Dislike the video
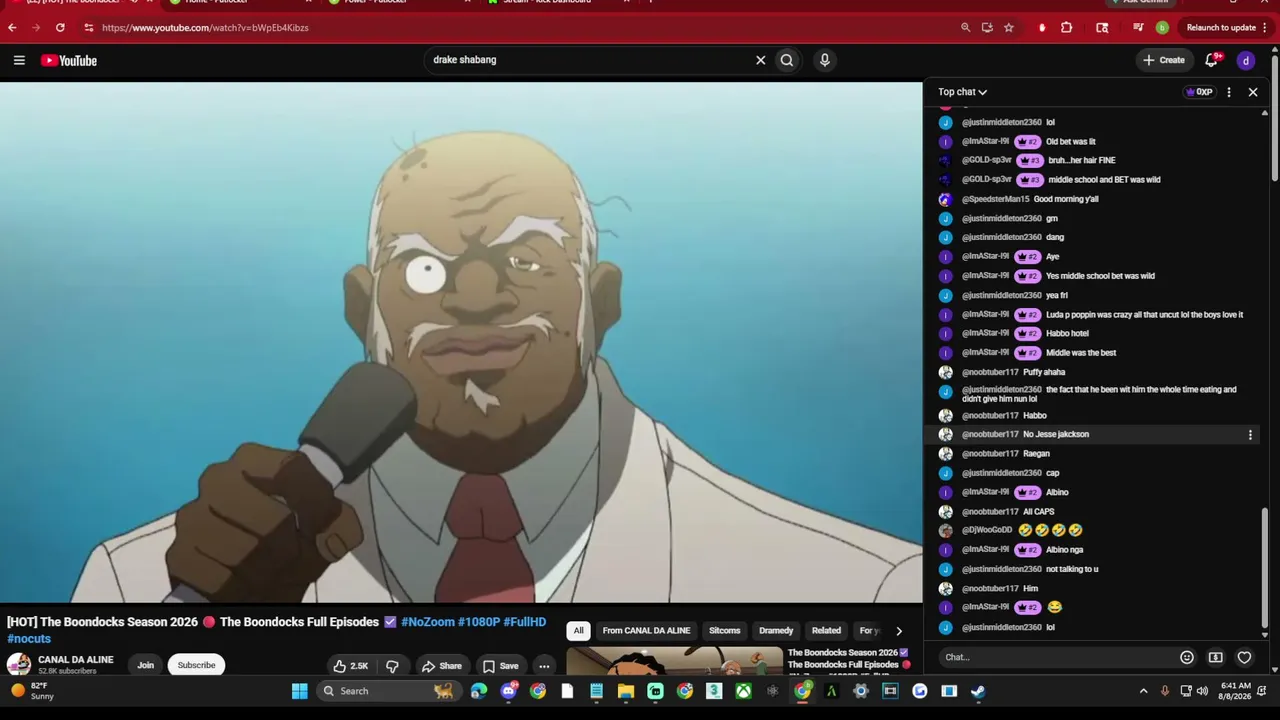 (392, 666)
